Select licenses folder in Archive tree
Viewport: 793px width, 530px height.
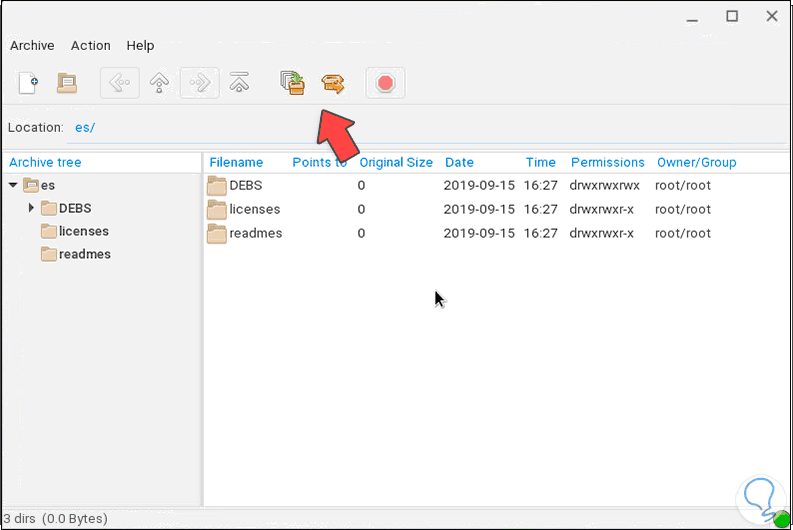[x=75, y=231]
